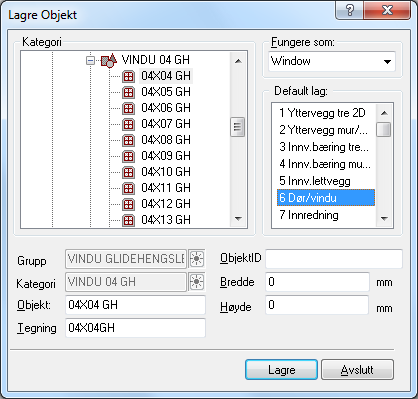Image resolution: width=418 pixels, height=399 pixels.
Task: Close the Lagre Objekt dialog
Action: tap(387, 10)
